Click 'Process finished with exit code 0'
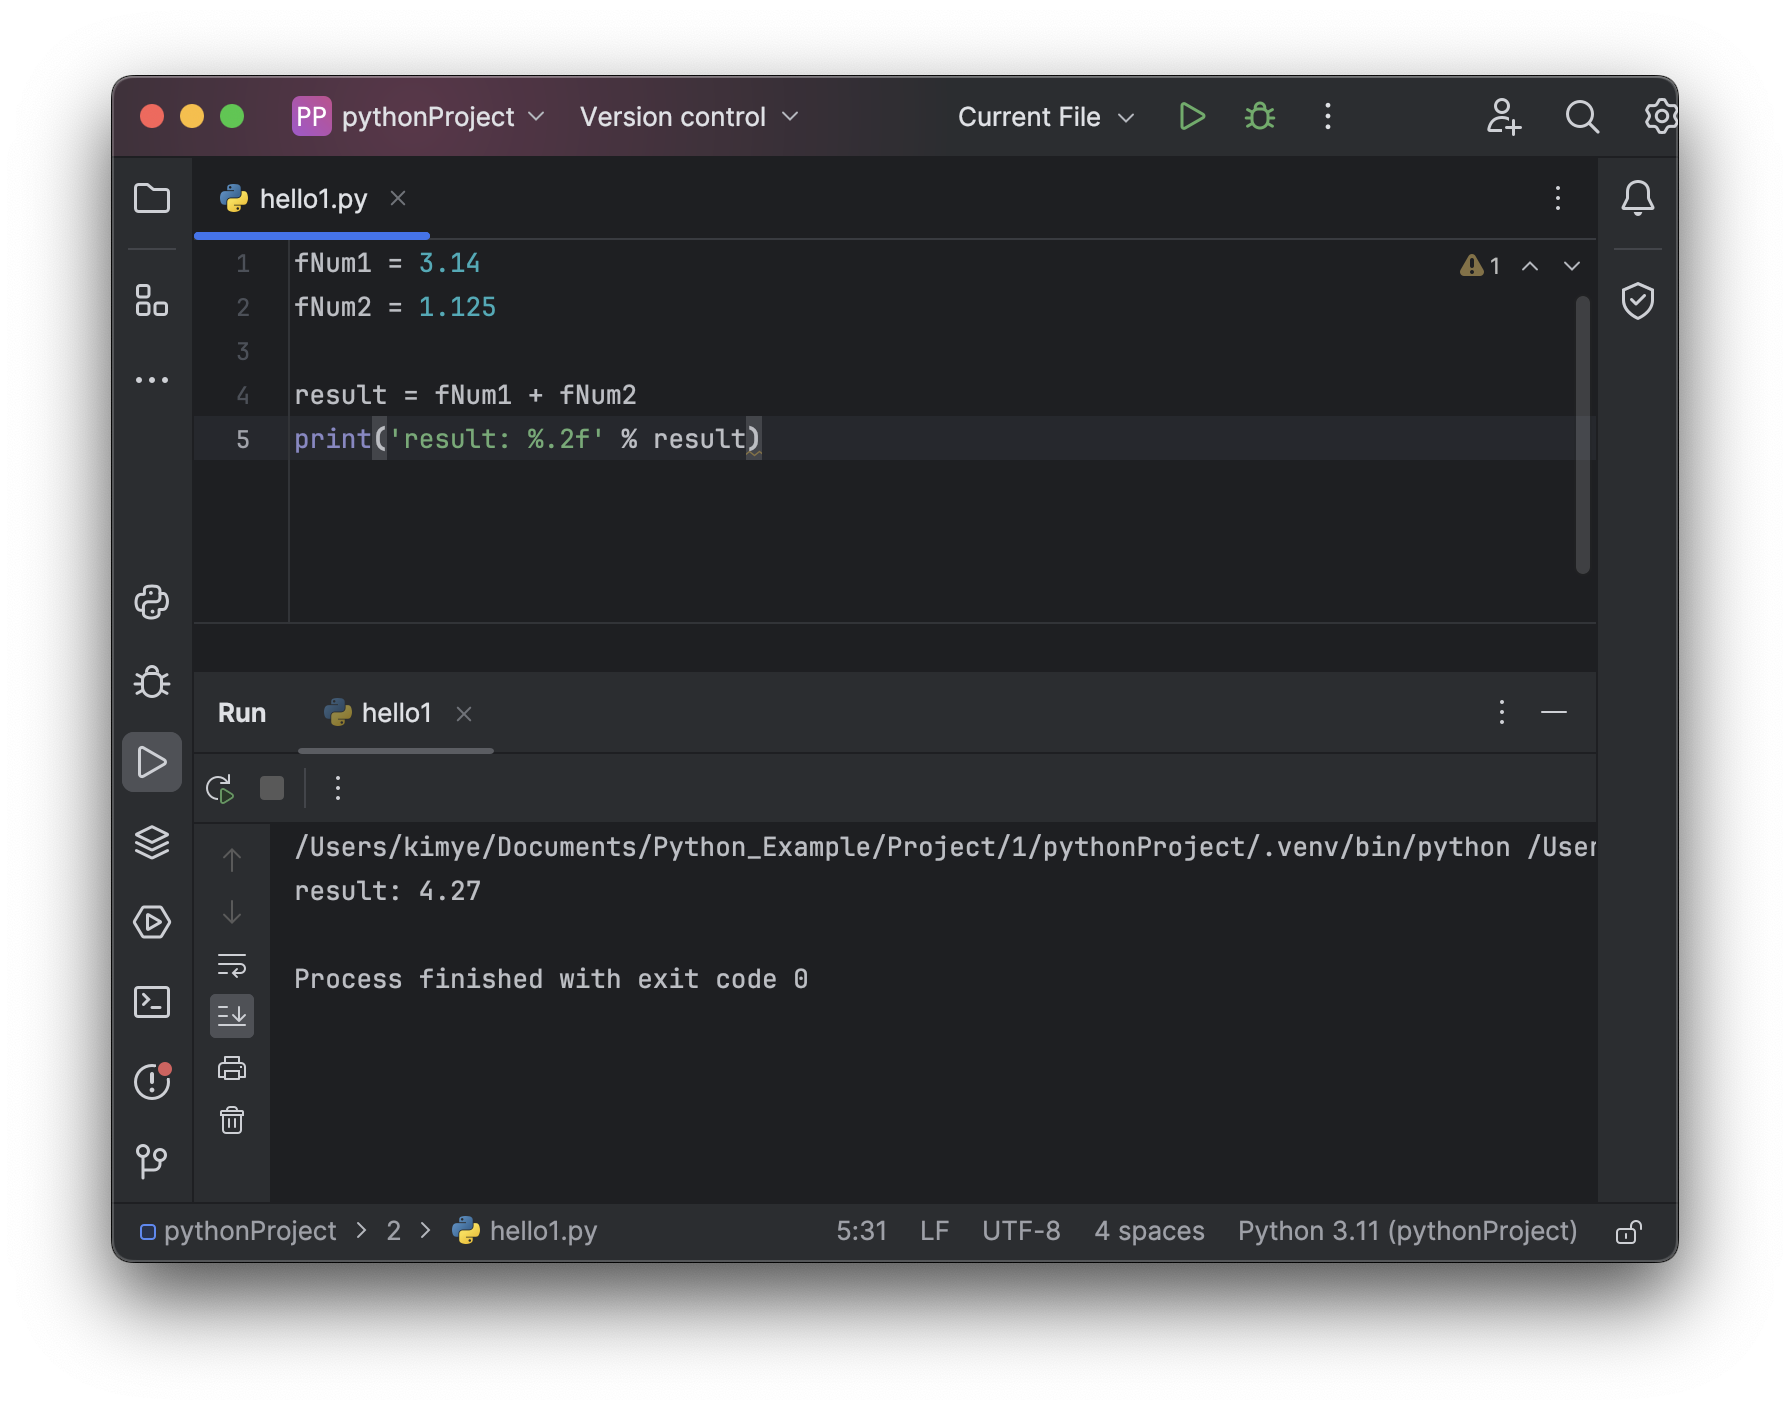The image size is (1790, 1410). (x=551, y=979)
